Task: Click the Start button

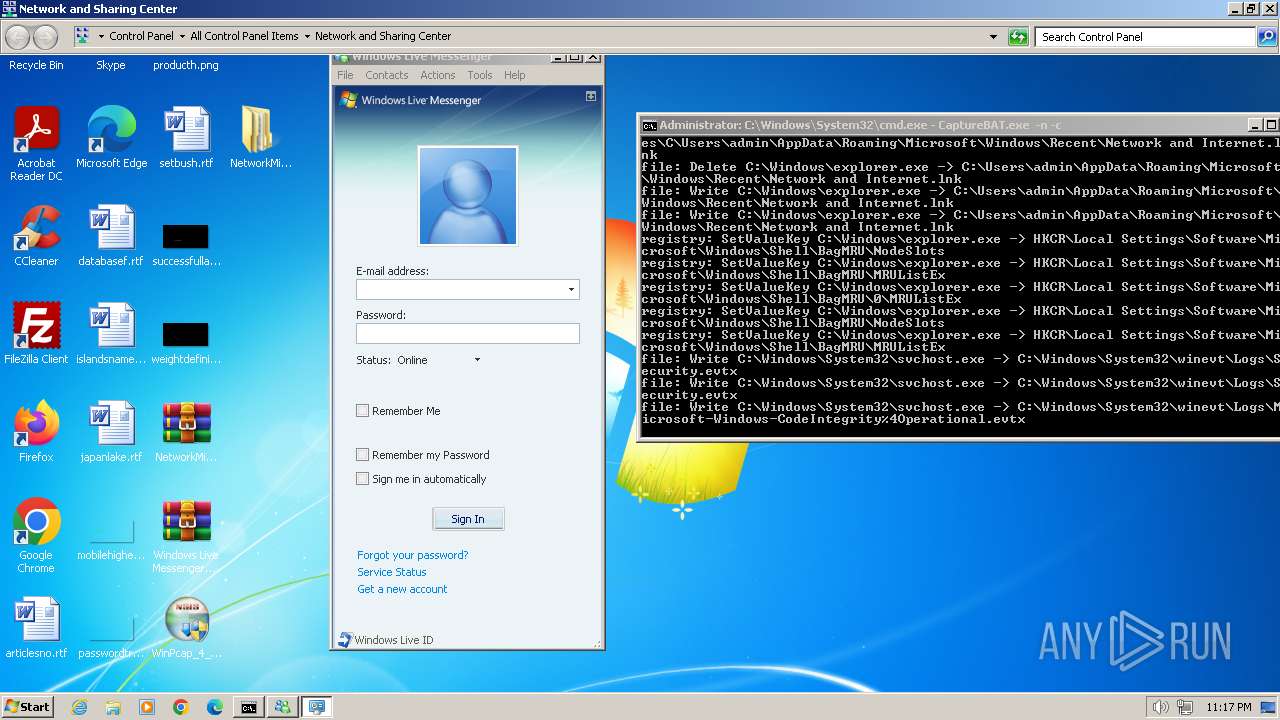Action: [x=27, y=707]
